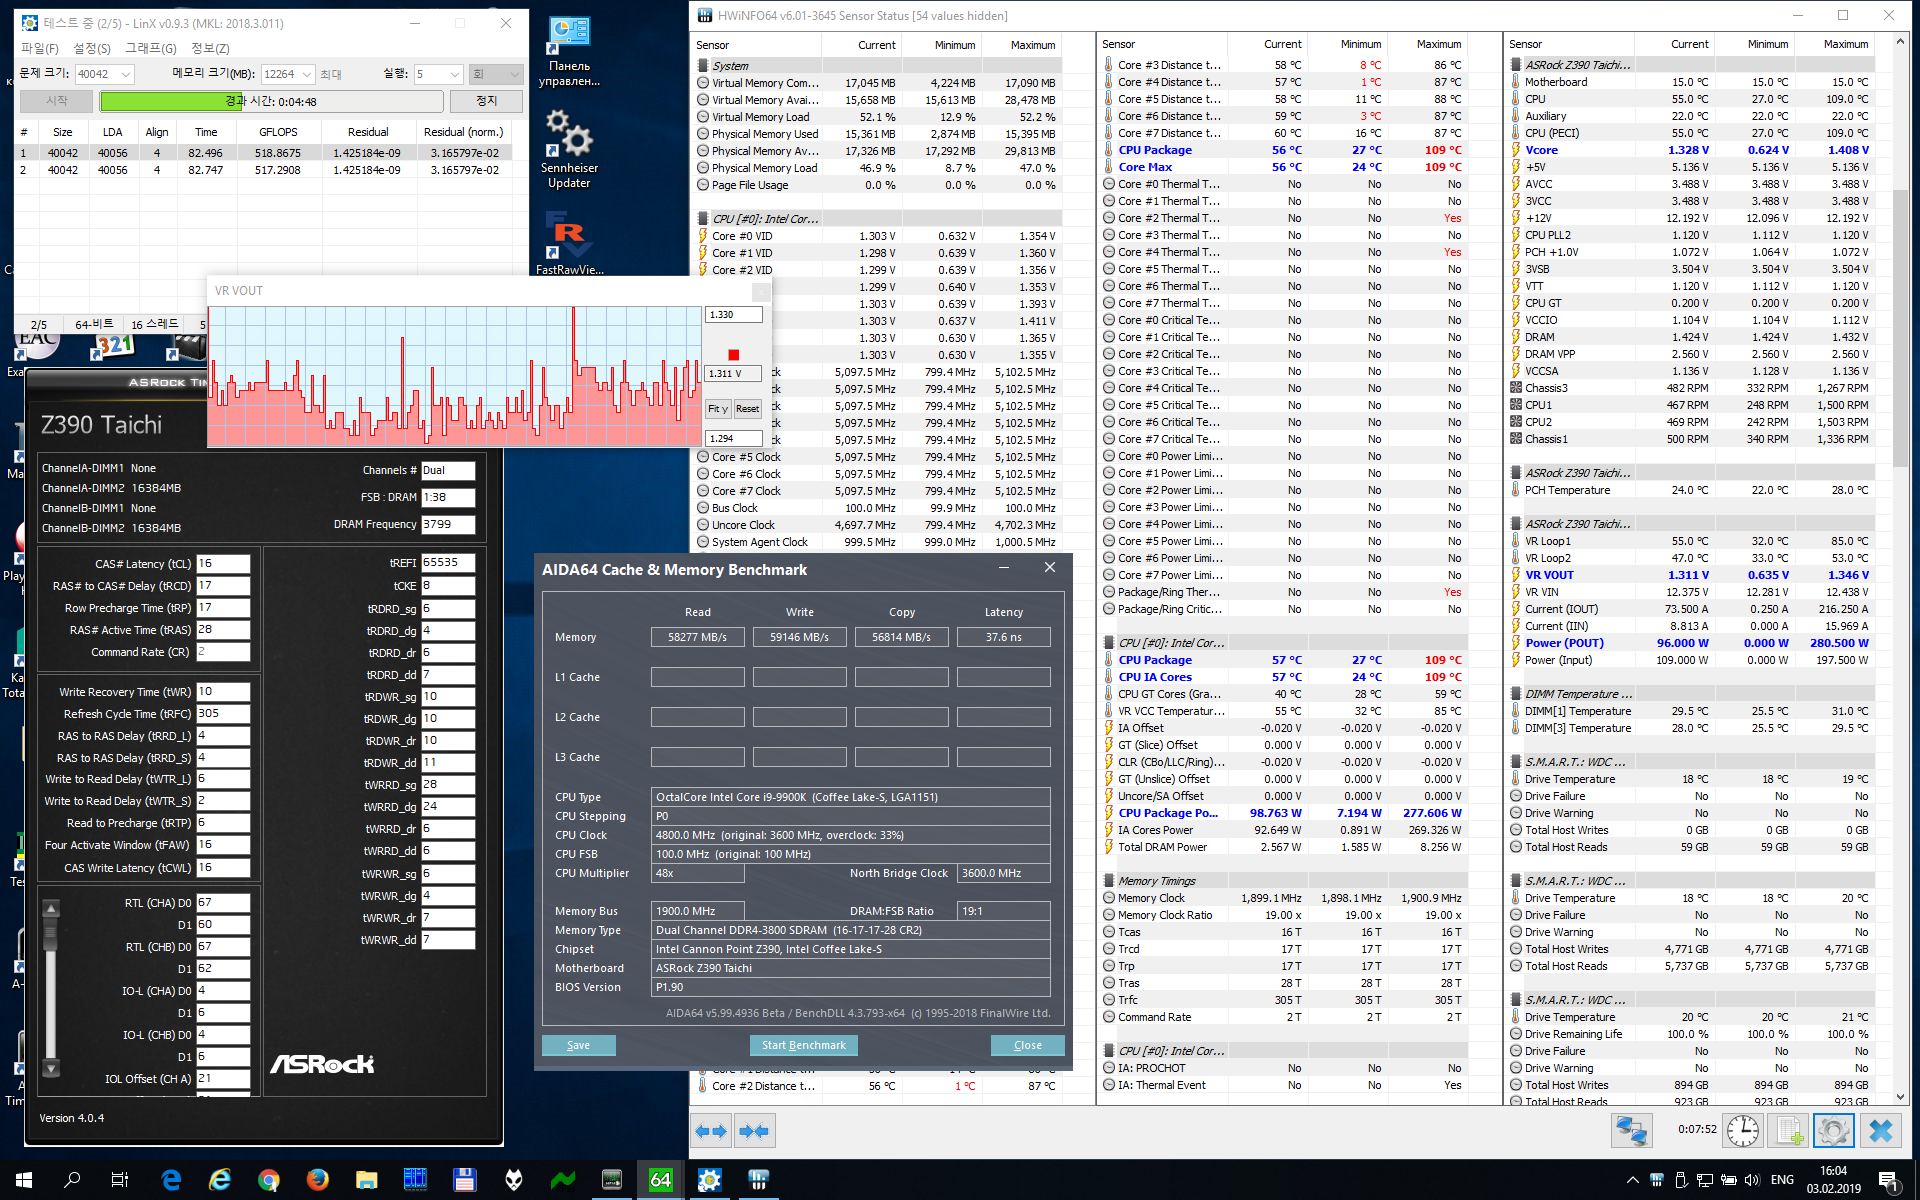The image size is (1920, 1200).
Task: Open Firefox from the taskbar
Action: [317, 1180]
